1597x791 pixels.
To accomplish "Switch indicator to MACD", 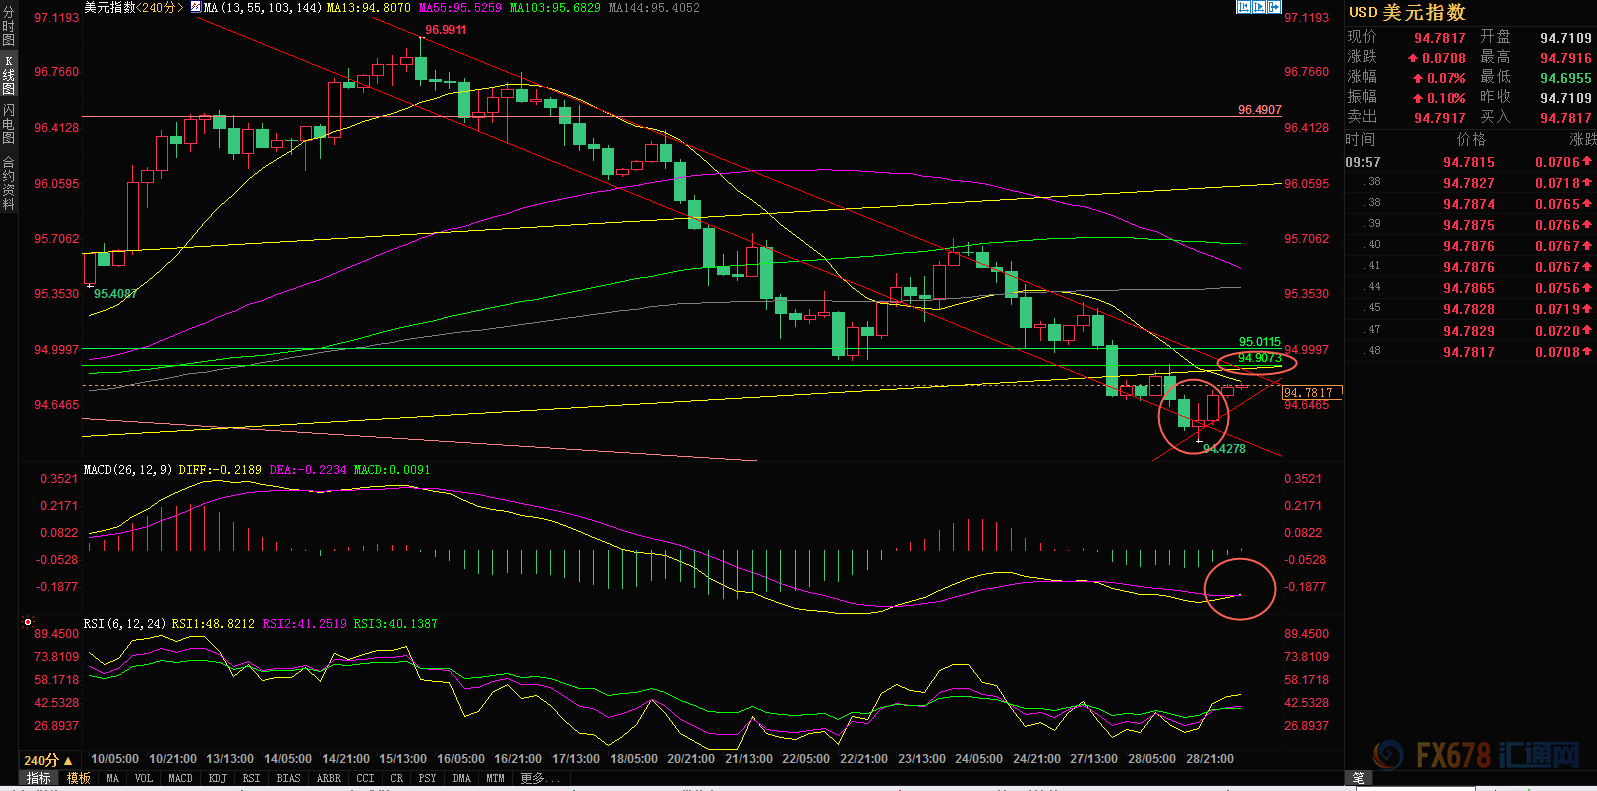I will [180, 778].
